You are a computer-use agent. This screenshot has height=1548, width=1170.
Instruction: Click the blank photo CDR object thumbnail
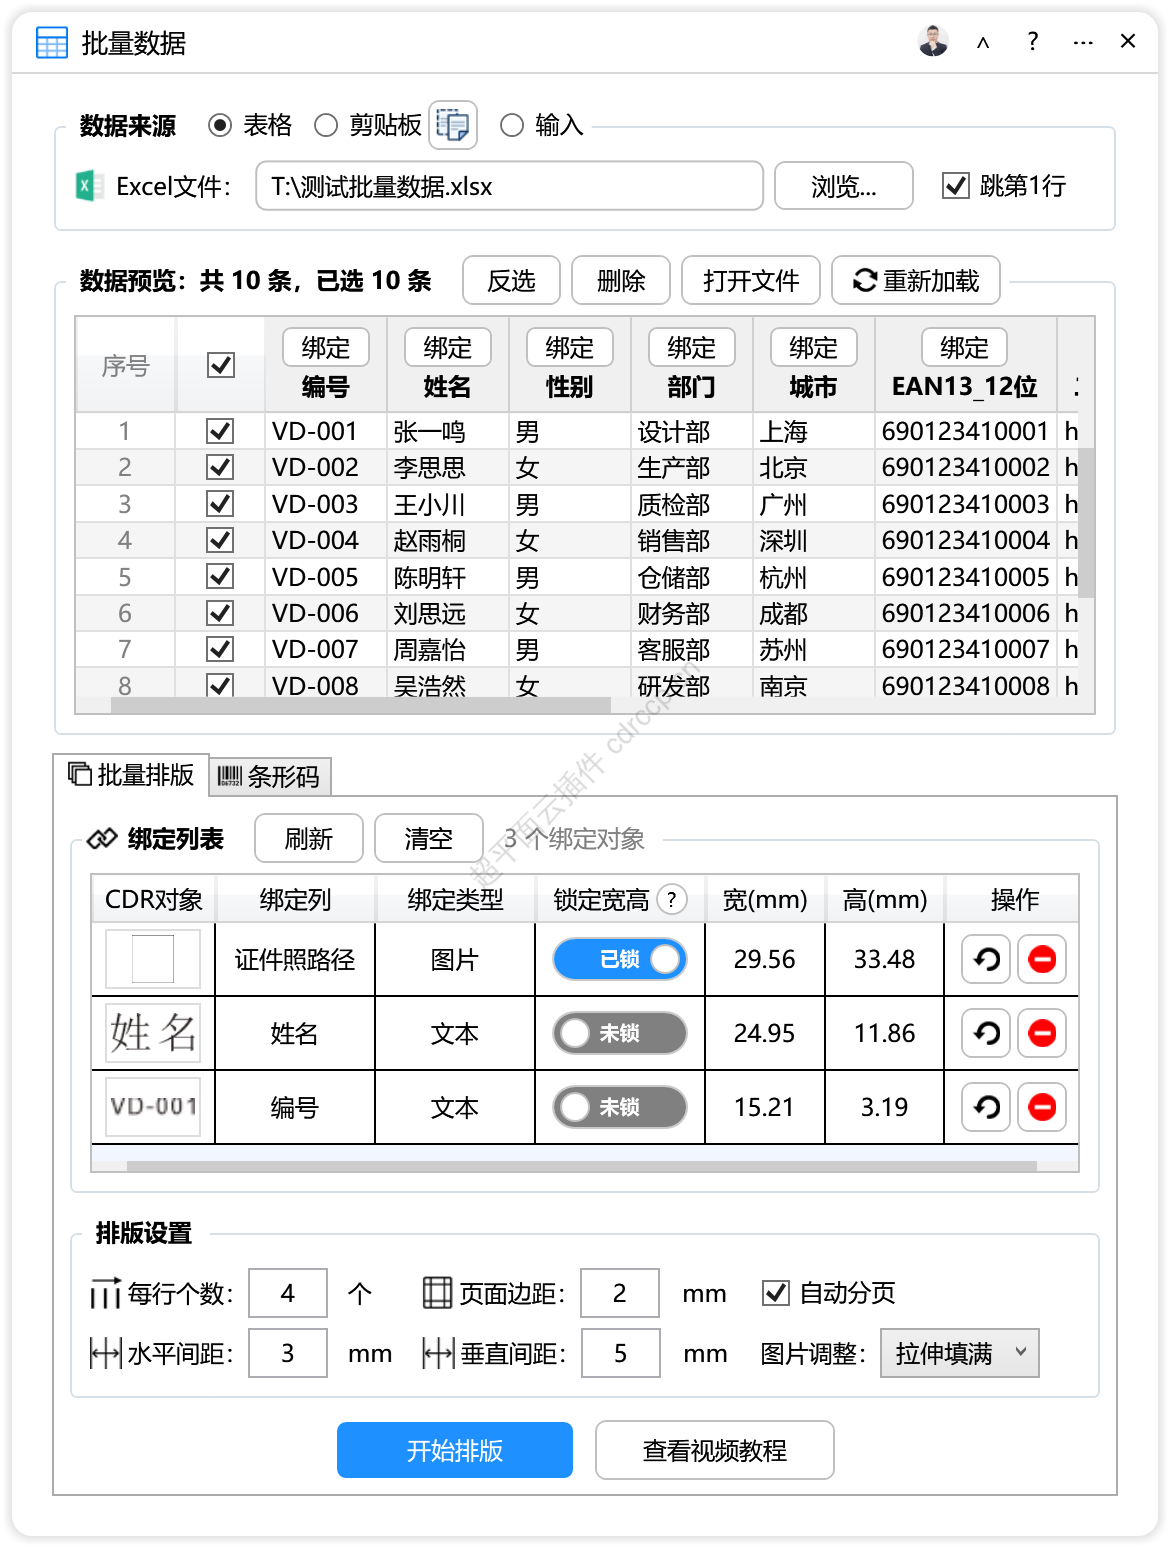(153, 959)
